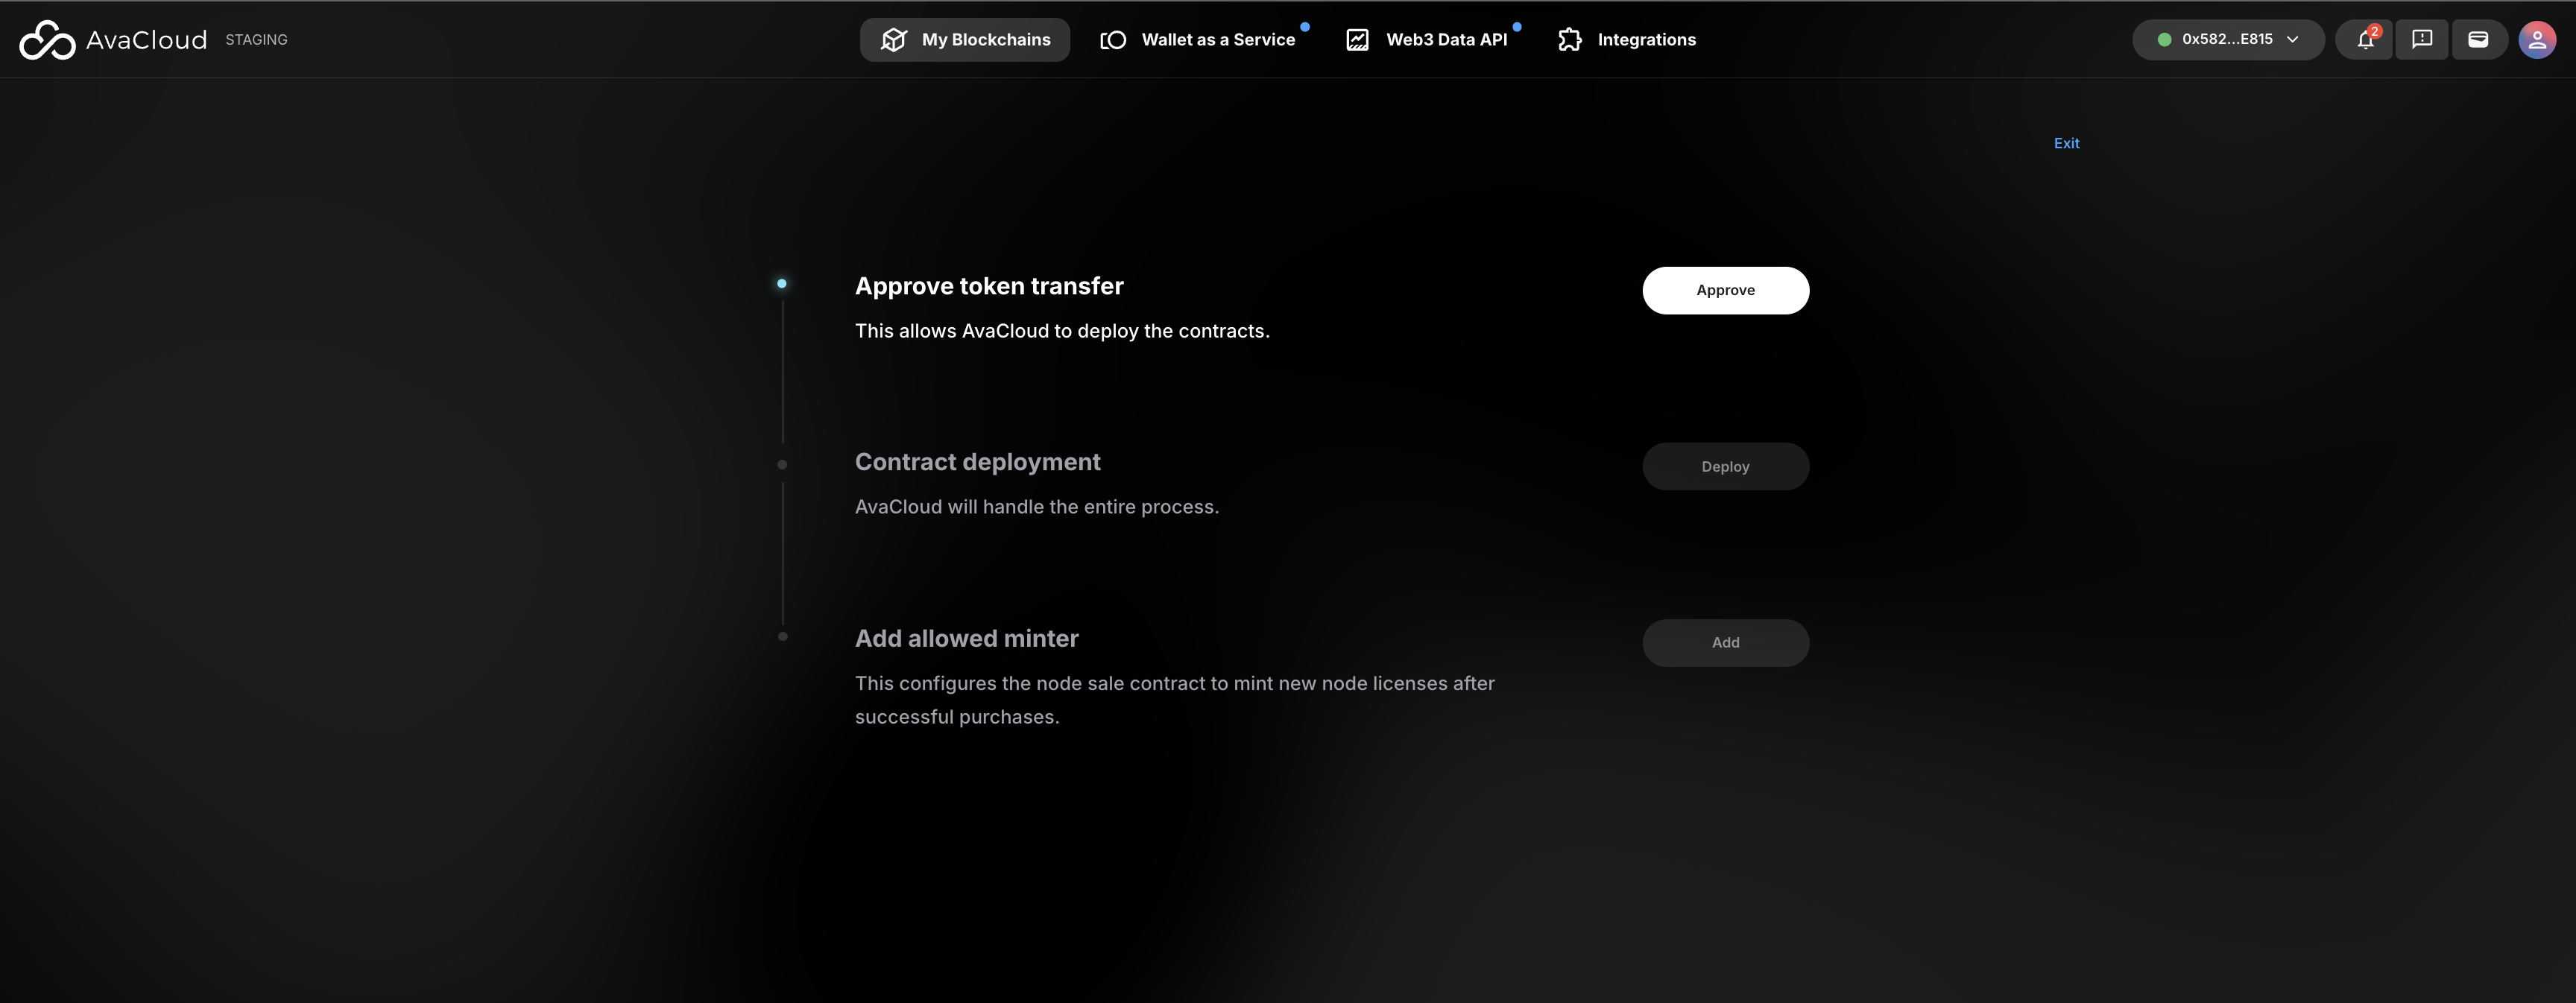The image size is (2576, 1003).
Task: Click the Approve token transfer step marker
Action: tap(782, 284)
